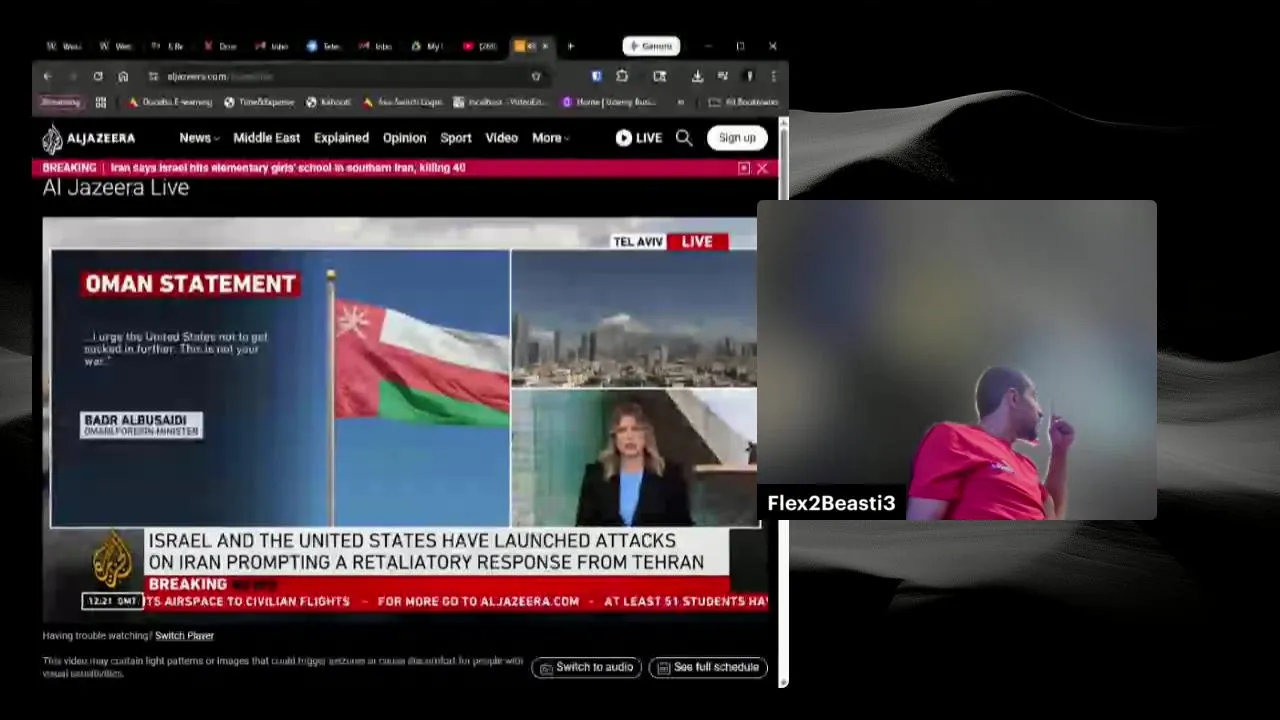
Task: Open the browser profile avatar
Action: click(749, 76)
